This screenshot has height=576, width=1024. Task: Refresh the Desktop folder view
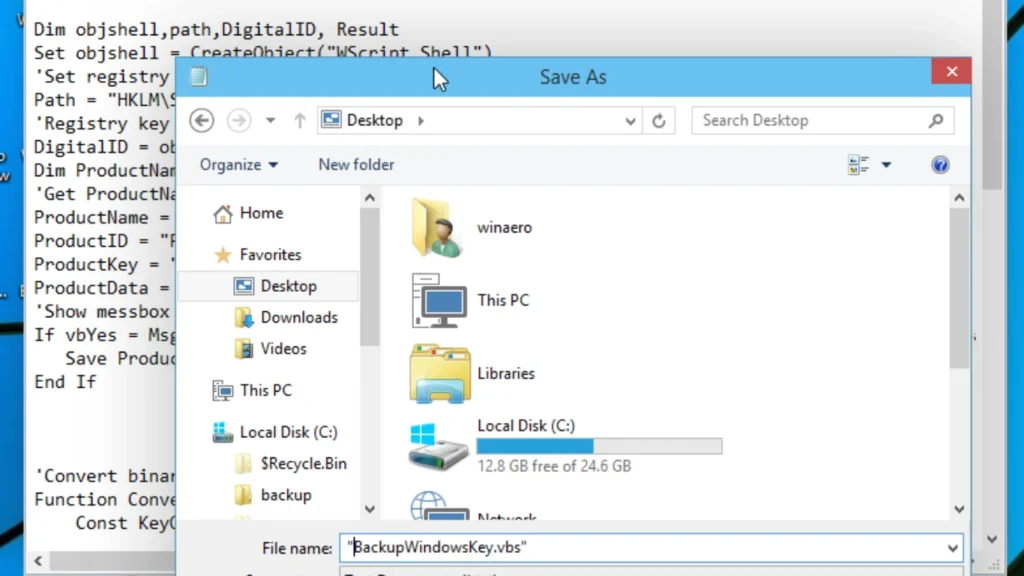coord(659,120)
